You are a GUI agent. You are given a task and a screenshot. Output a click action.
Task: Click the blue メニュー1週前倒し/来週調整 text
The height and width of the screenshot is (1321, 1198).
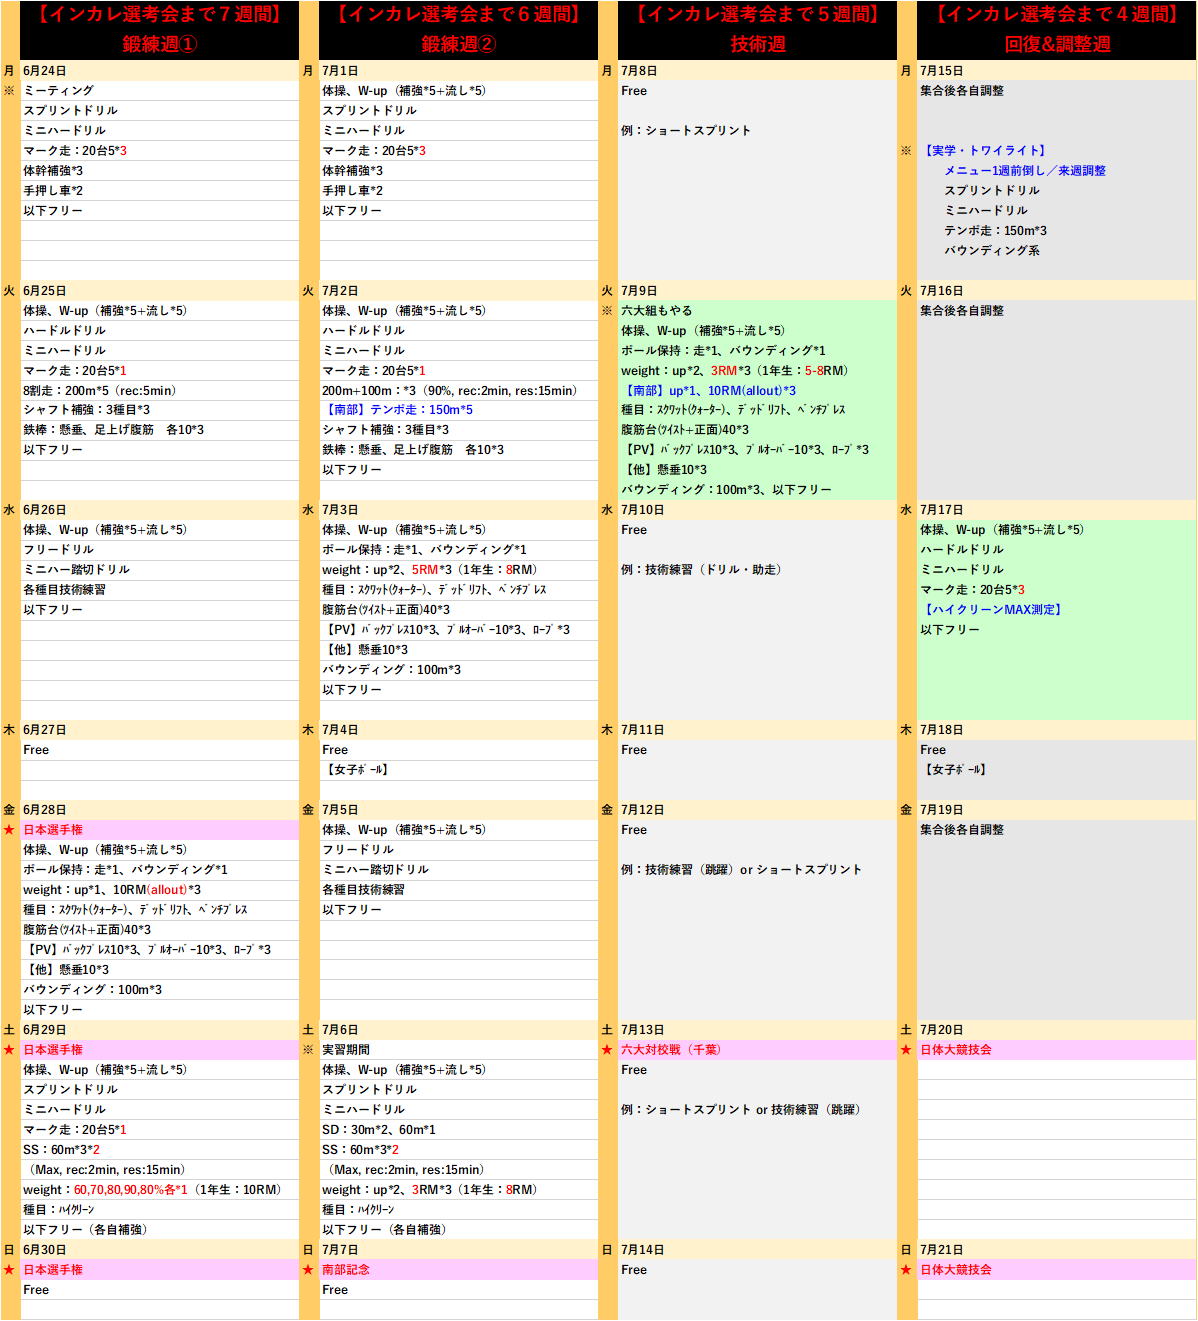(x=1024, y=171)
